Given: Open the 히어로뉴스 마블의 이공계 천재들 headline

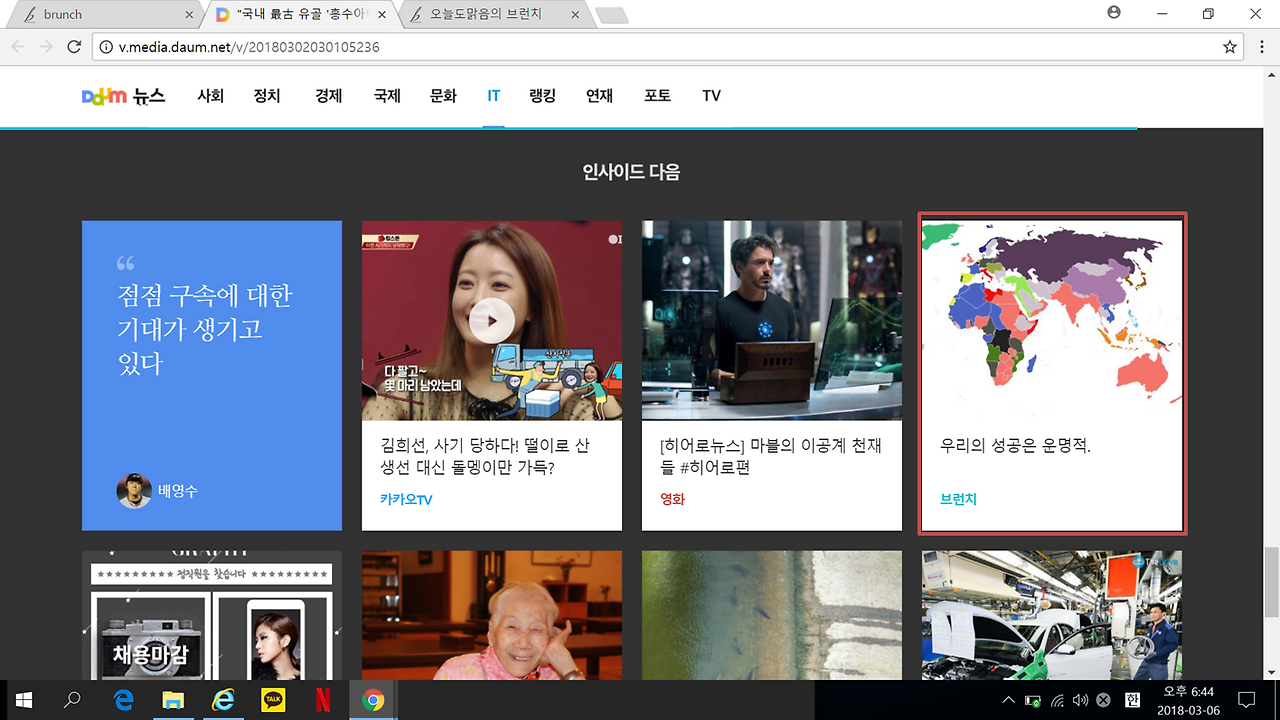Looking at the screenshot, I should [770, 456].
